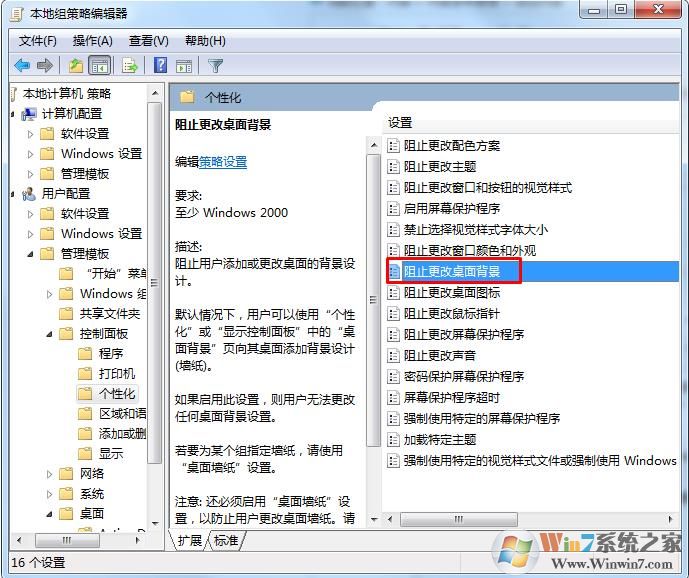
Task: Click the folder icon beside 程序
Action: [85, 353]
